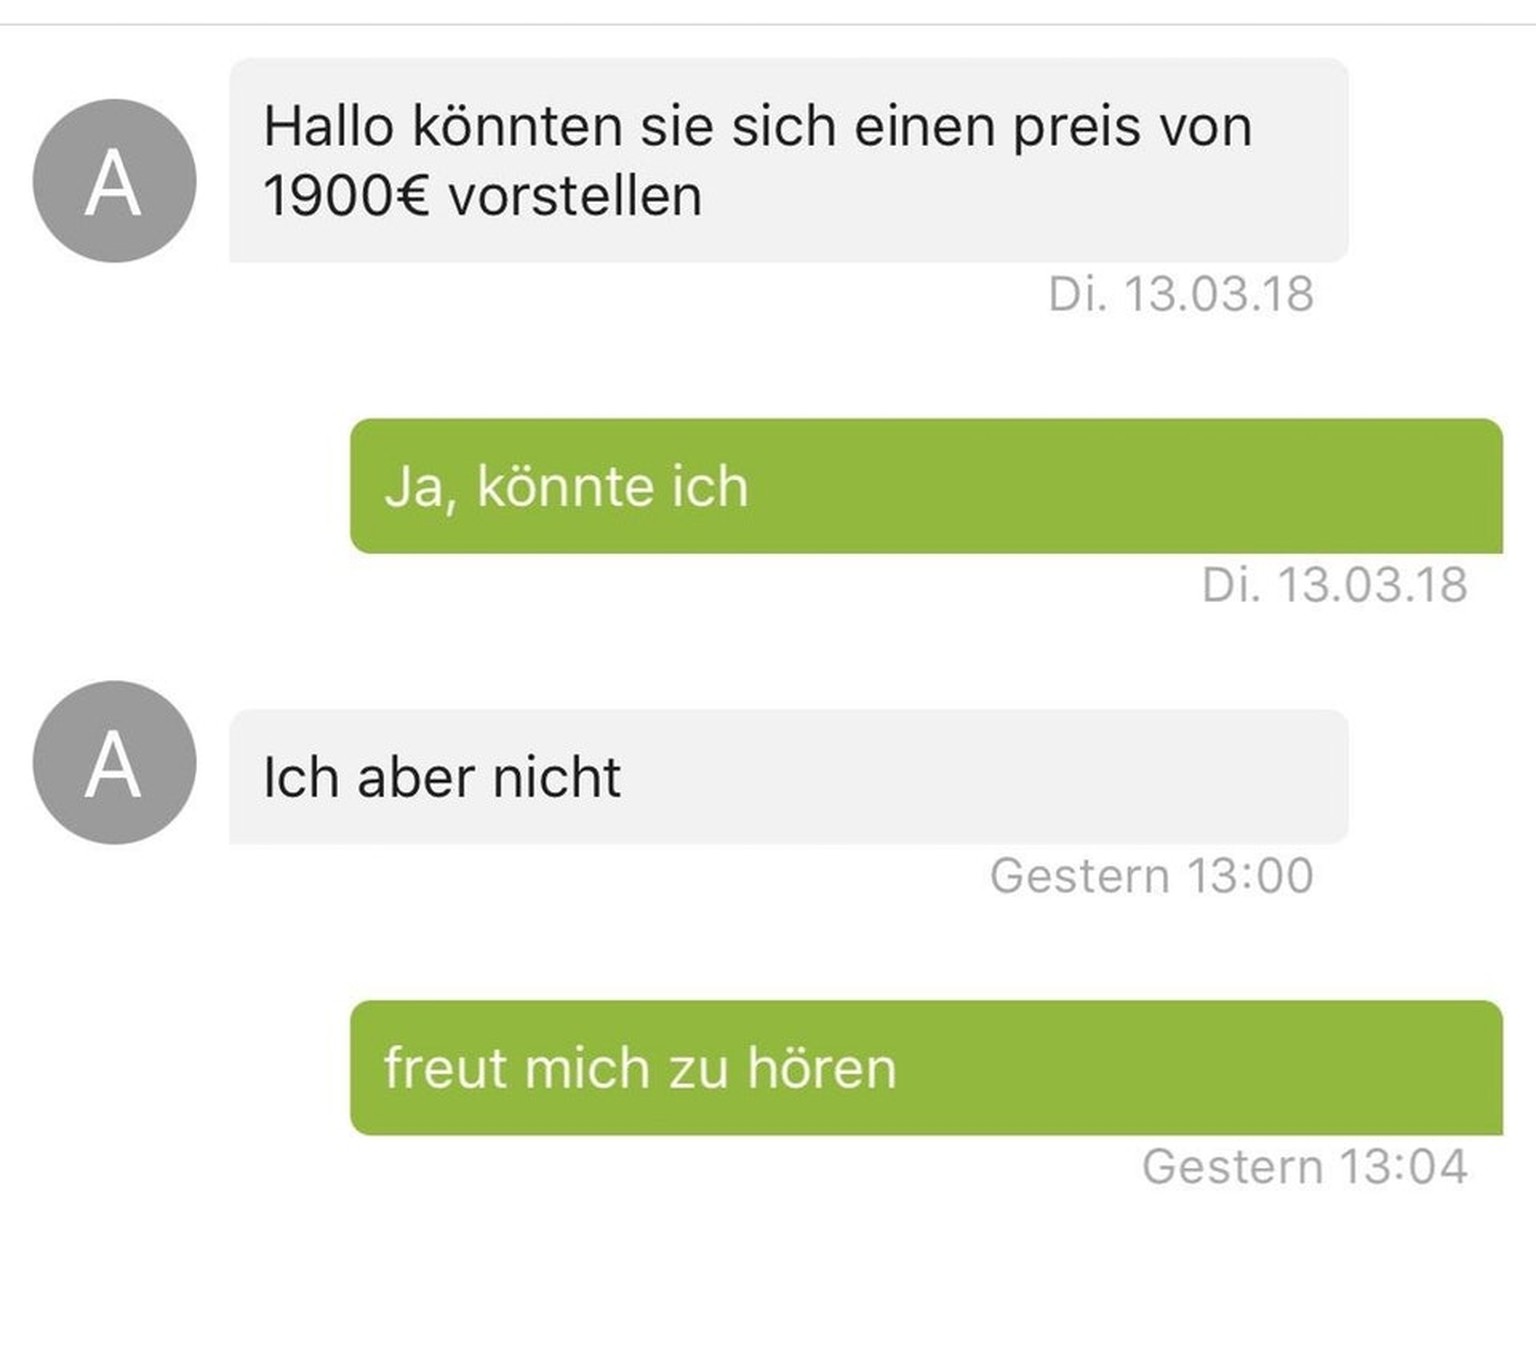Select the grey 'Ich aber nicht' message bubble
Screen dimensions: 1536x1354
coord(789,777)
